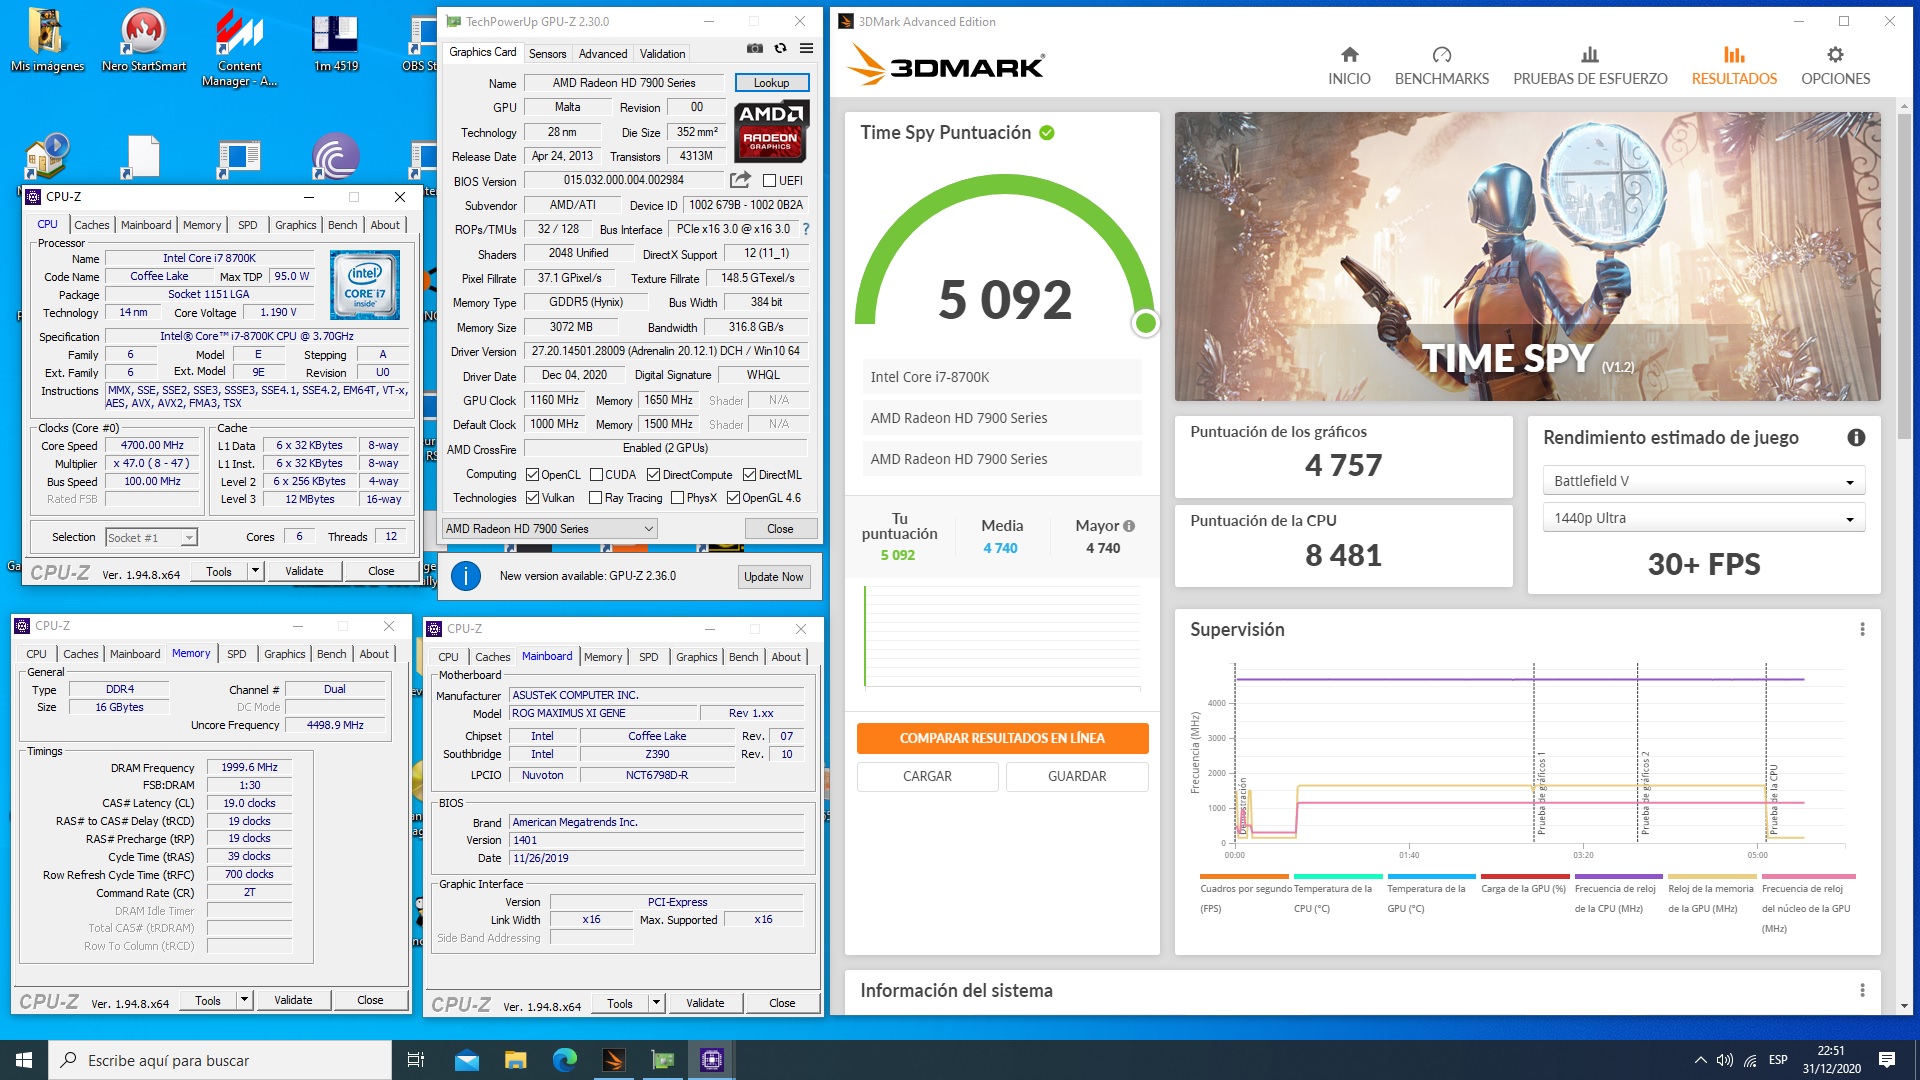This screenshot has width=1920, height=1080.
Task: Open INICIO home icon in 3DMark
Action: (x=1349, y=54)
